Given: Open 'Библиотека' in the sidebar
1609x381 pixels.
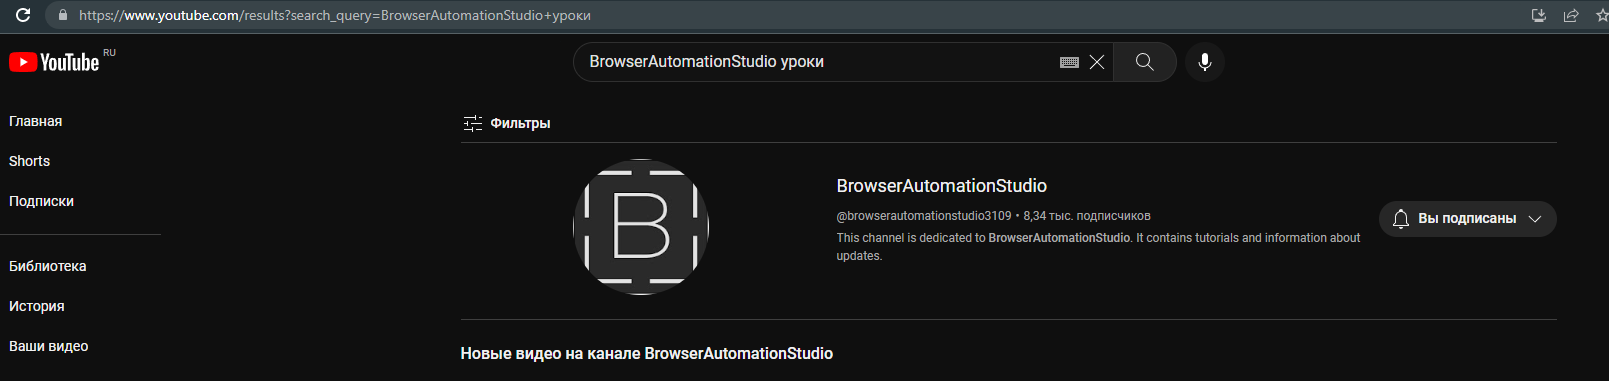Looking at the screenshot, I should [x=48, y=266].
